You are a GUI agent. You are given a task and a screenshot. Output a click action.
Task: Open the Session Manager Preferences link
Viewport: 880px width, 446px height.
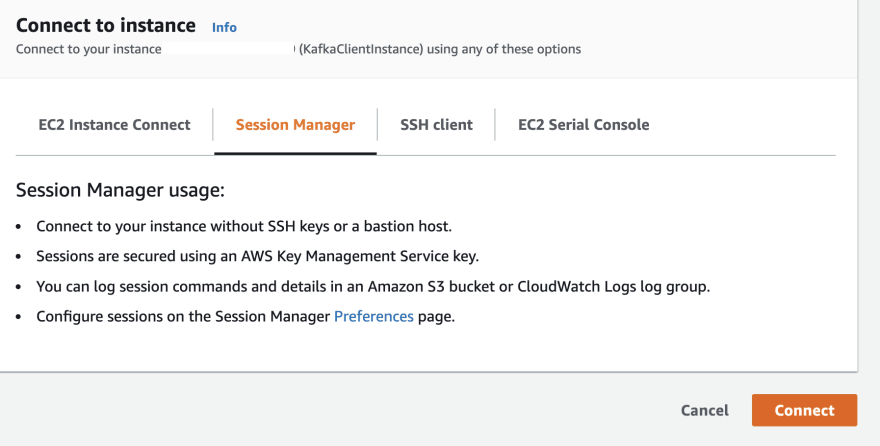[x=373, y=316]
